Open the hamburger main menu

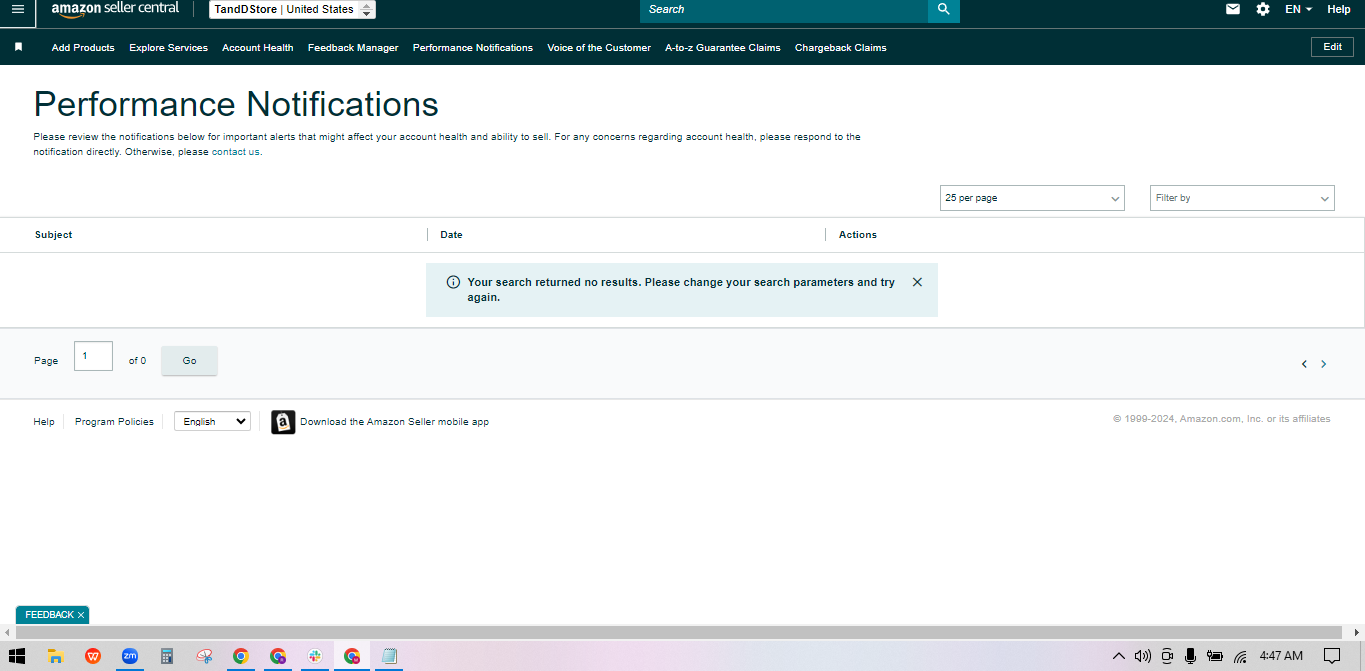pyautogui.click(x=18, y=9)
